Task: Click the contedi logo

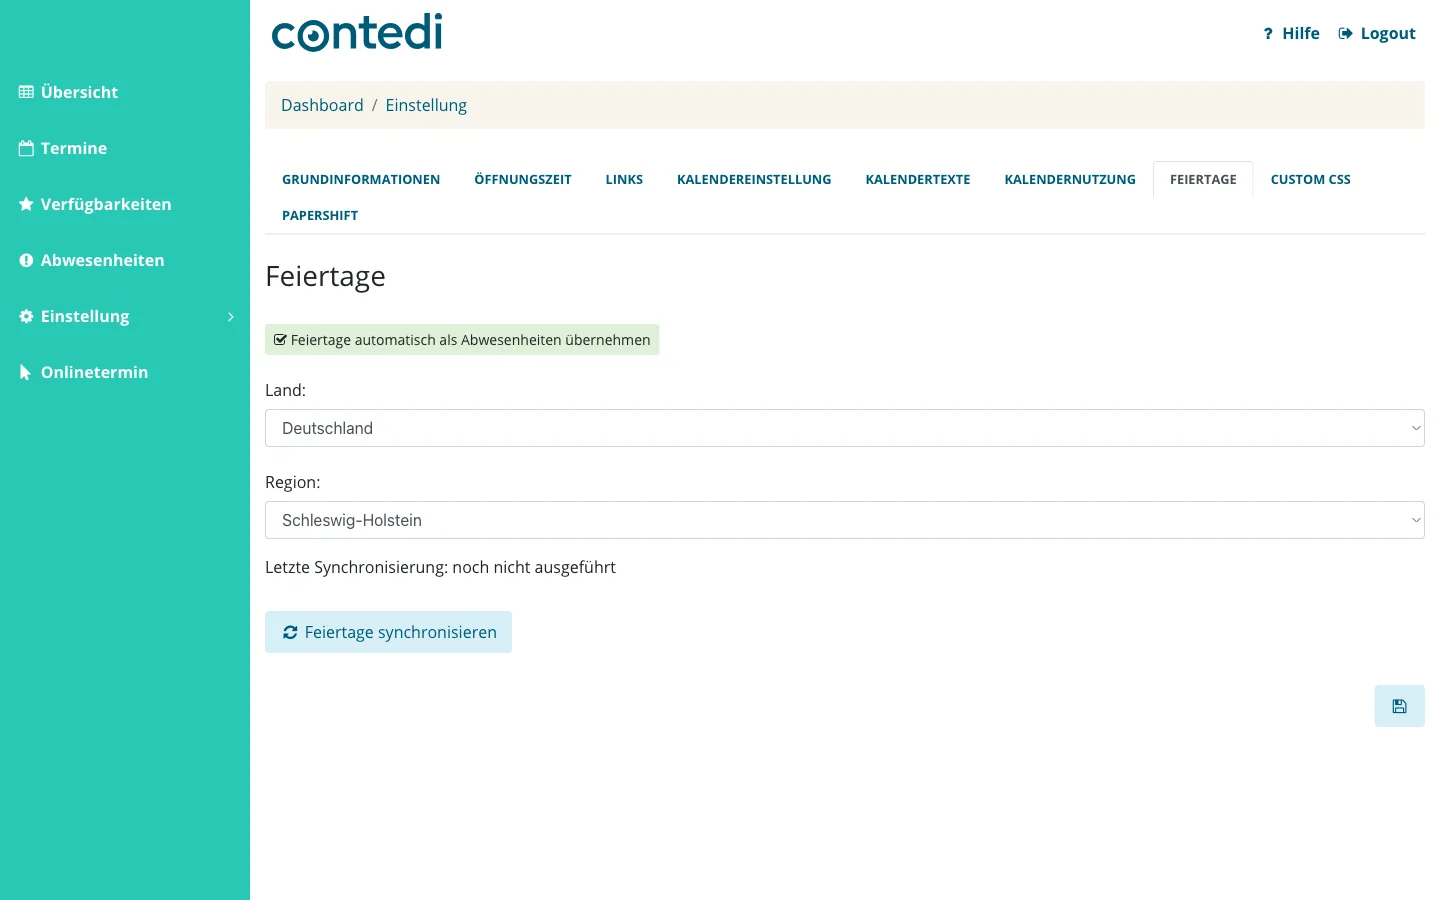Action: point(357,32)
